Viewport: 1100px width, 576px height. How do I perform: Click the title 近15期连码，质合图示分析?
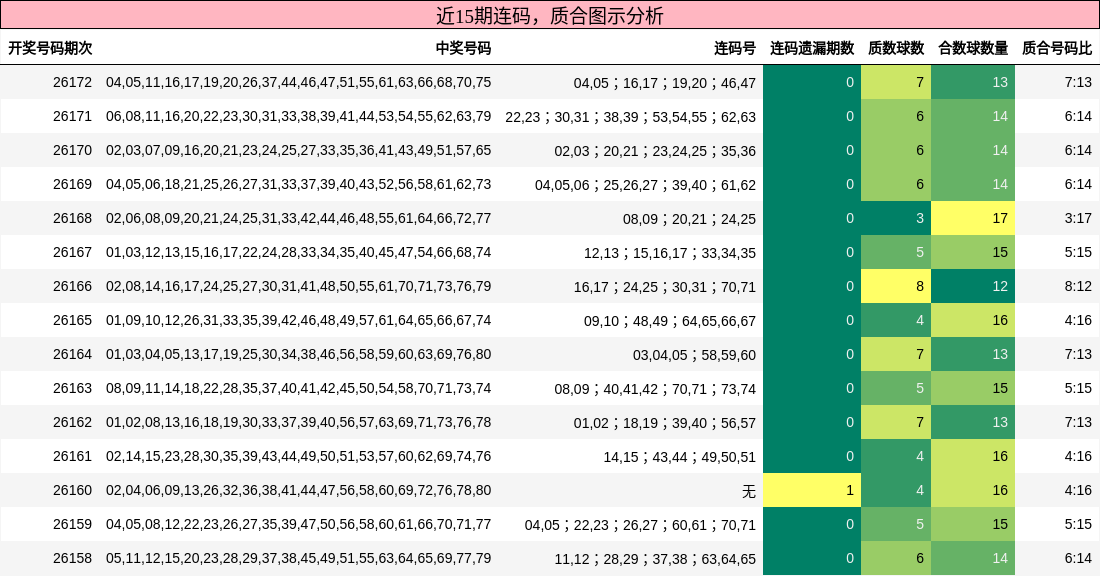coord(549,15)
